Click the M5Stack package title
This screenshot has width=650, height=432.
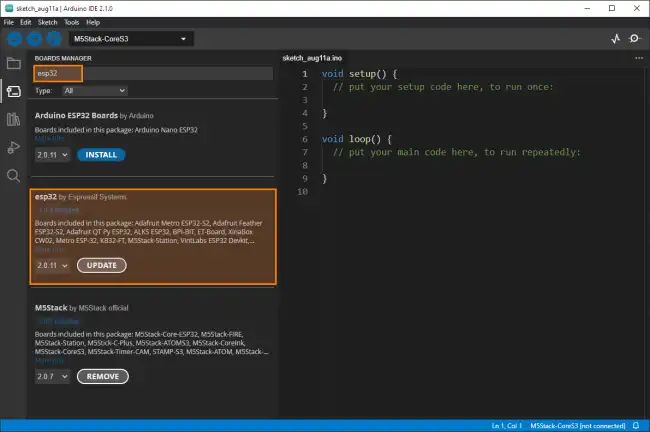click(51, 308)
